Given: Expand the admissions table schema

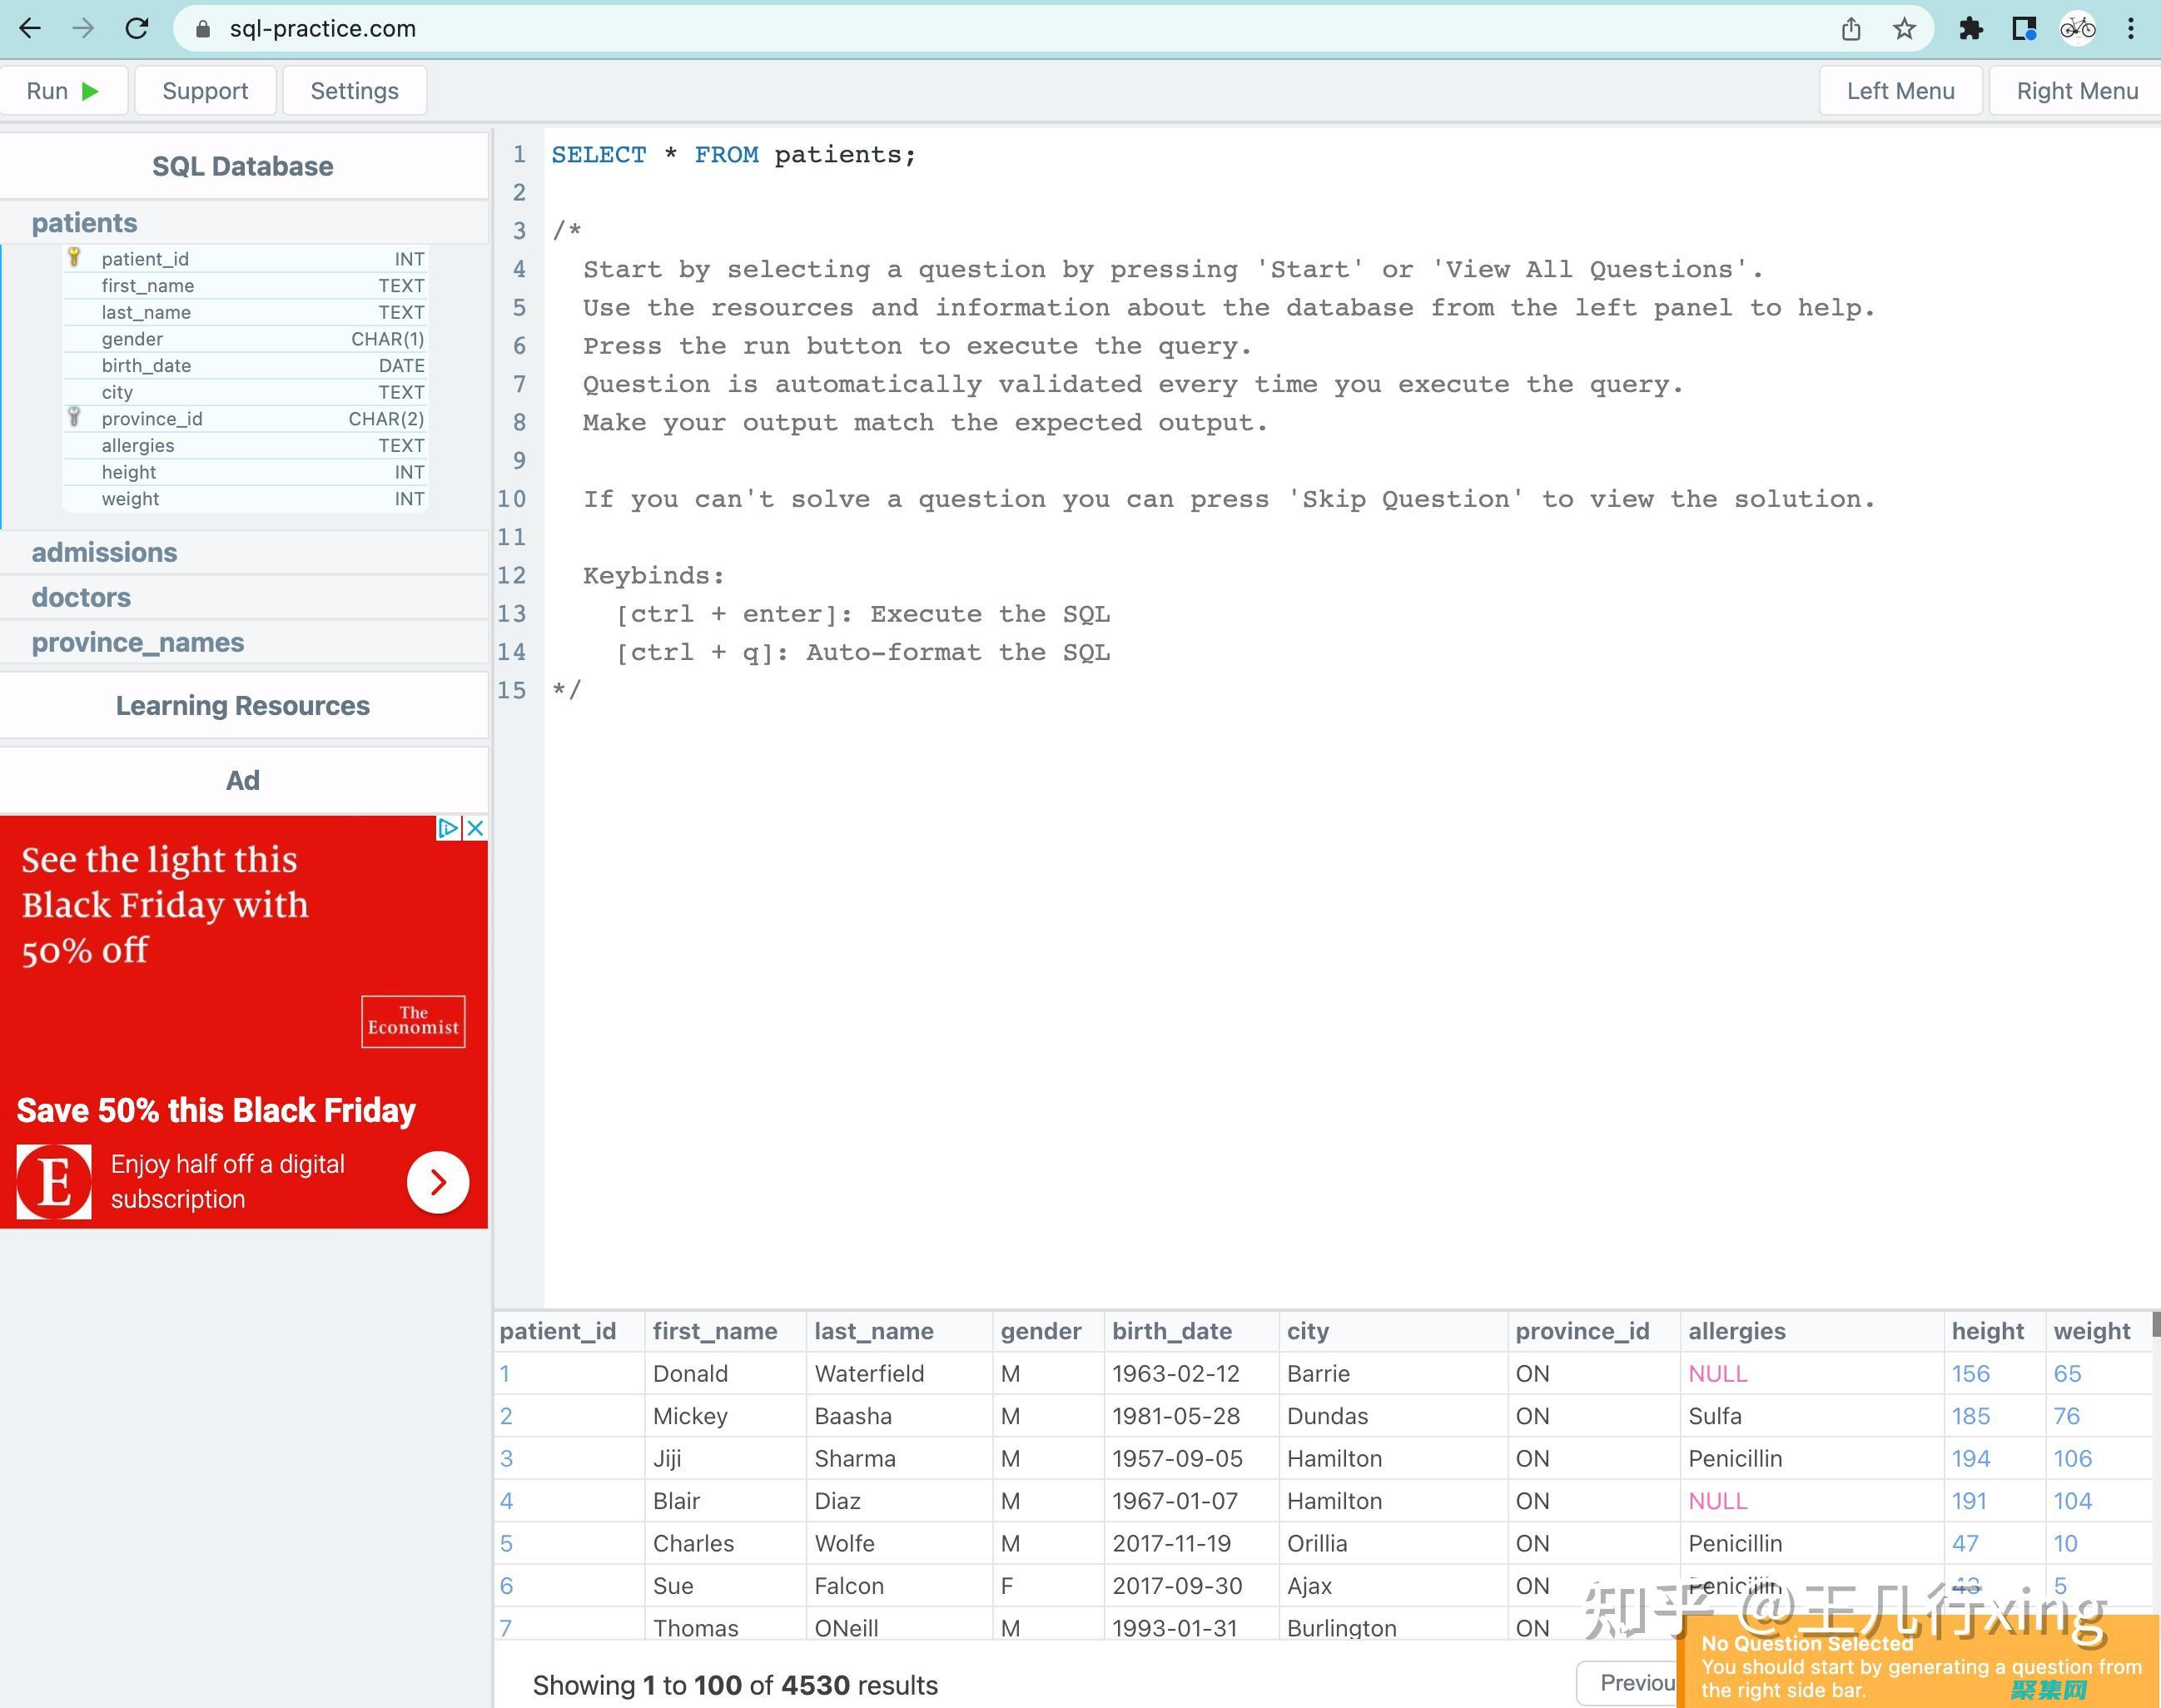Looking at the screenshot, I should (105, 552).
